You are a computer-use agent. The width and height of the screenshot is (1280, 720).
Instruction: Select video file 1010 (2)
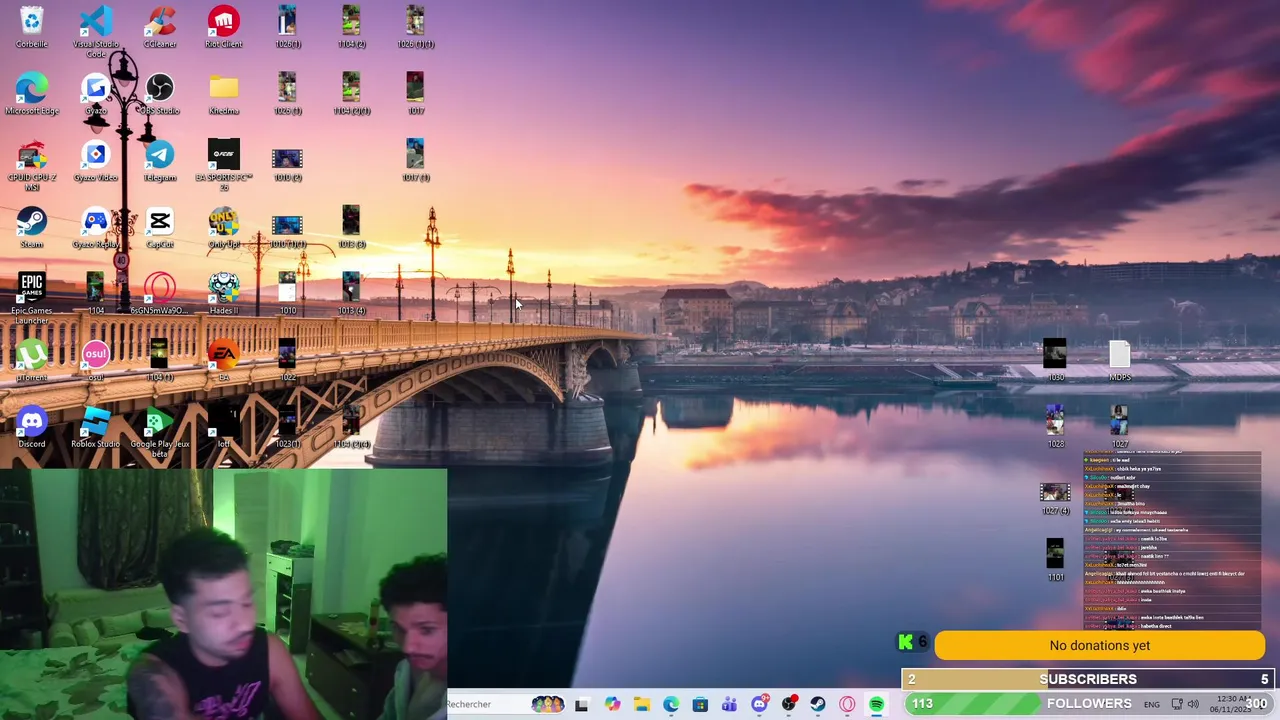pyautogui.click(x=287, y=163)
